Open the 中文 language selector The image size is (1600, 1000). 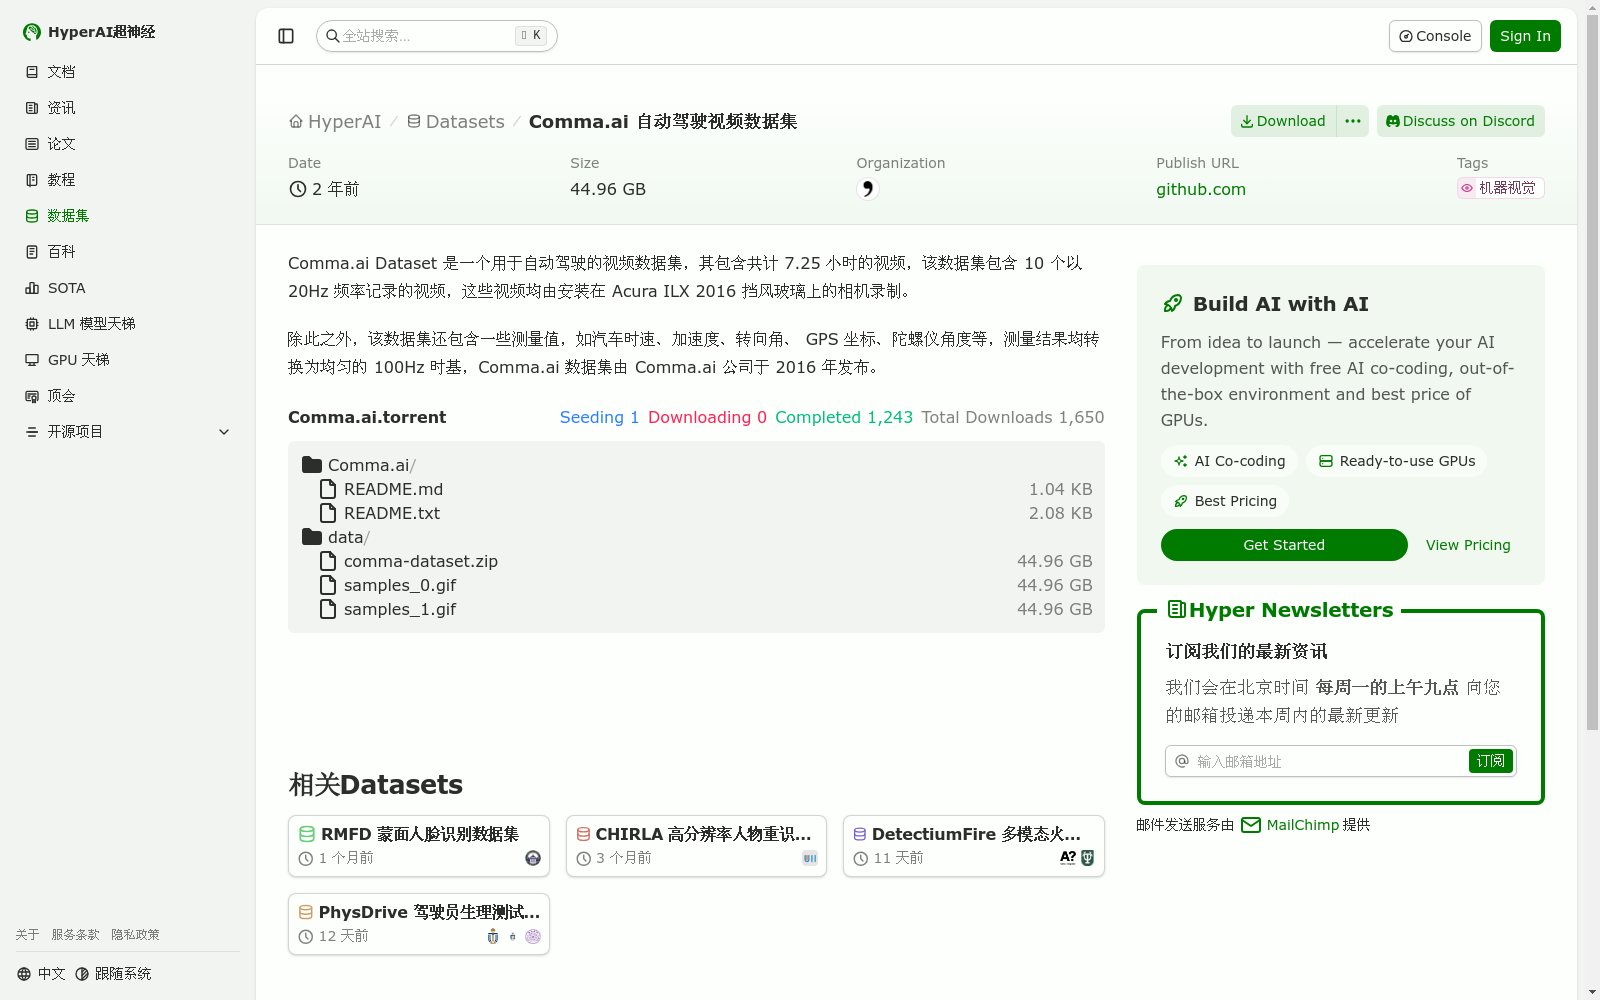pyautogui.click(x=41, y=974)
